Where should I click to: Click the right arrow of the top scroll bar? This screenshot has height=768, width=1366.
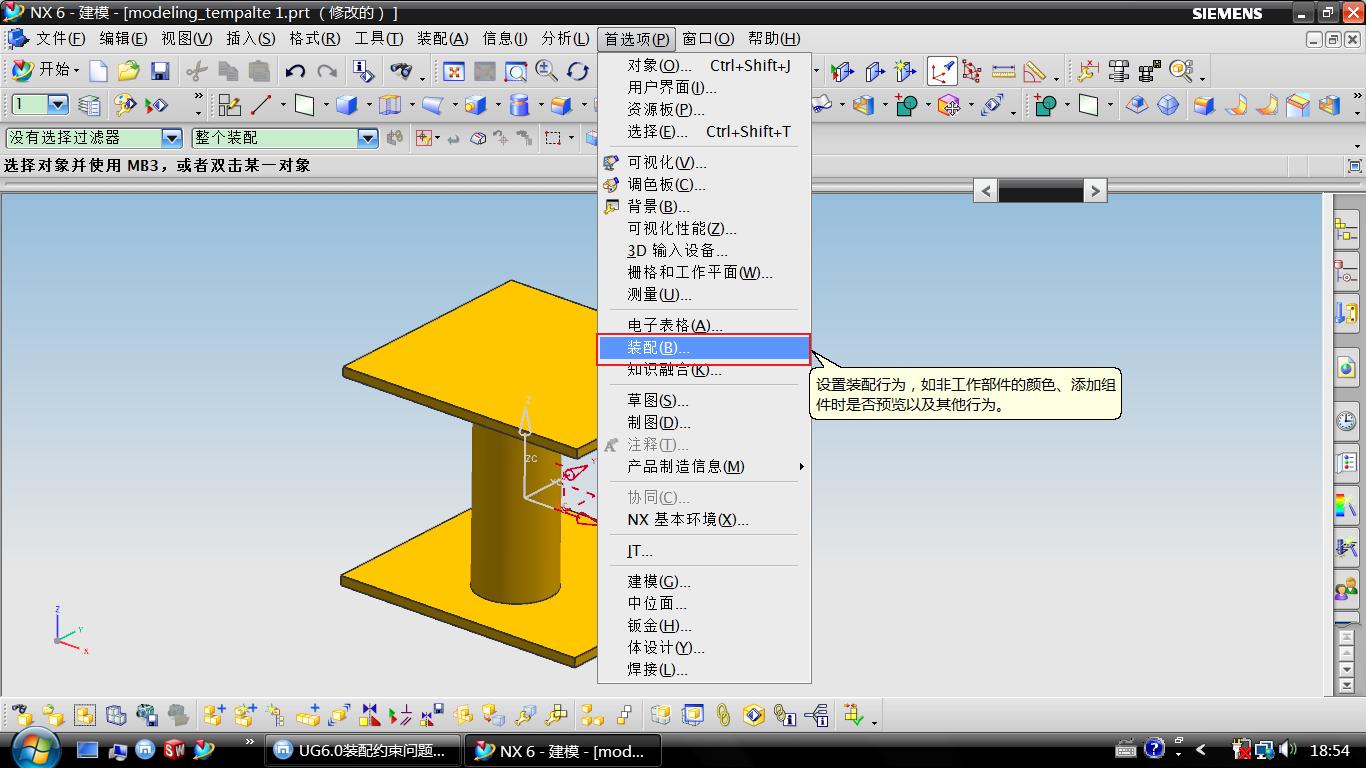1095,190
